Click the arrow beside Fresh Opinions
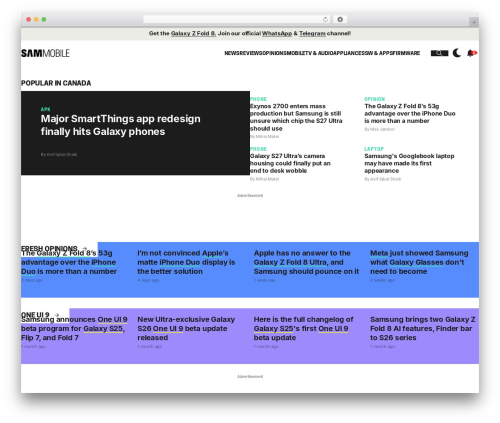The width and height of the screenshot is (500, 423). coord(84,249)
